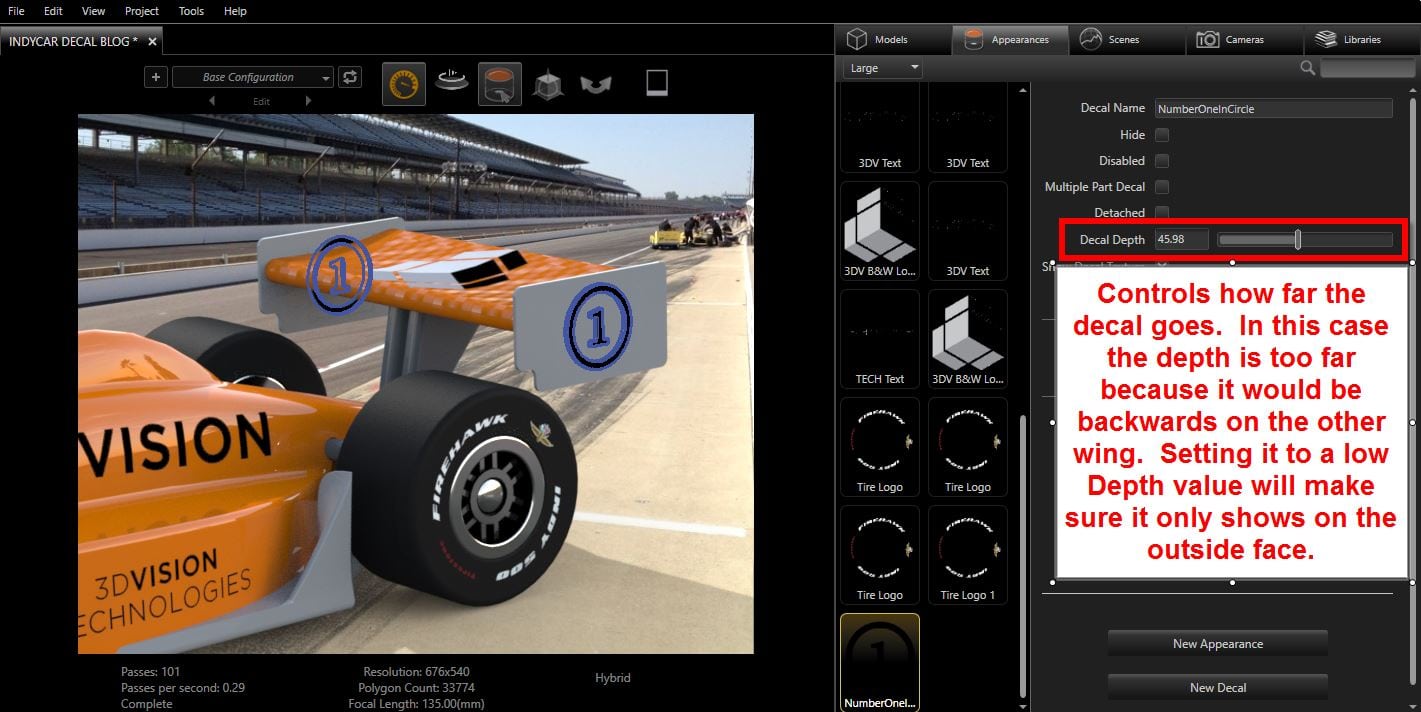The width and height of the screenshot is (1421, 712).
Task: Open the Project menu
Action: (x=142, y=11)
